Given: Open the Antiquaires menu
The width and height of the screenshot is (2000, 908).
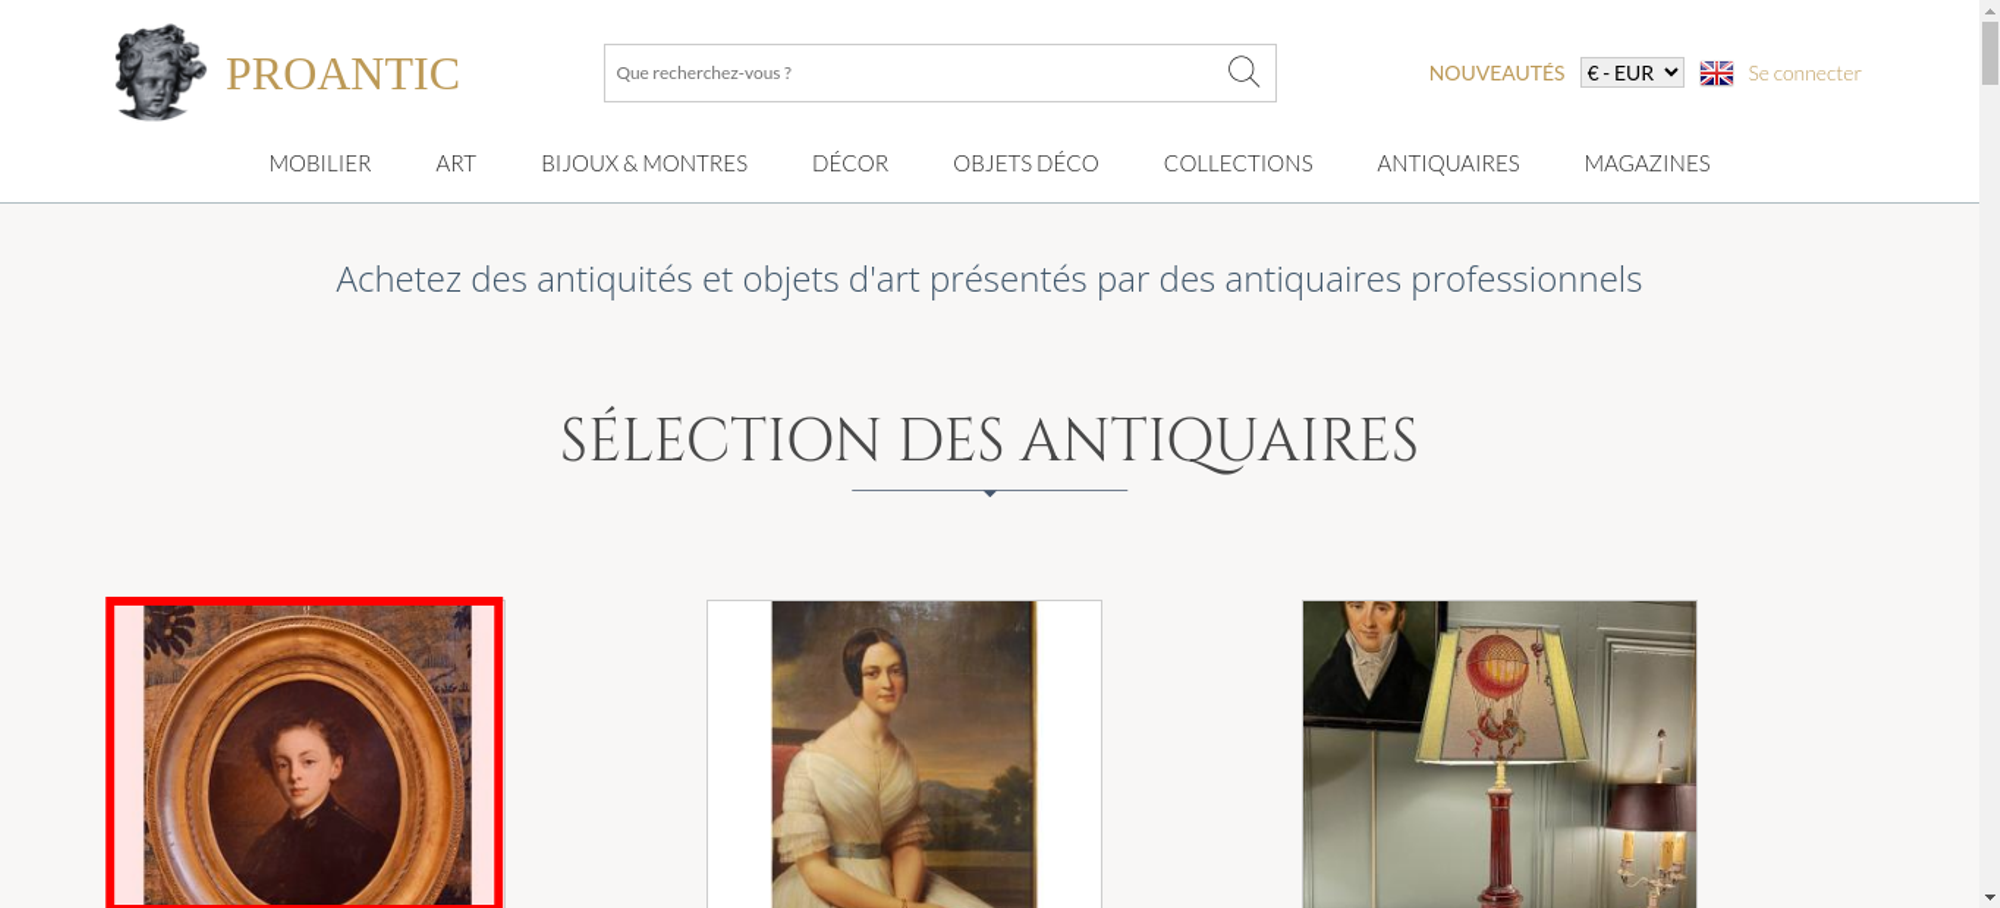Looking at the screenshot, I should click(x=1448, y=163).
